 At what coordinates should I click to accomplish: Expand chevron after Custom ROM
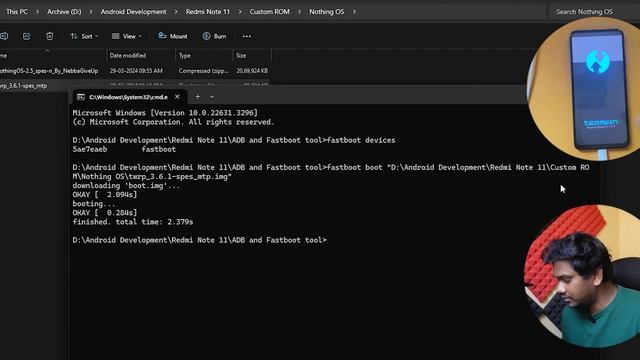pos(299,12)
